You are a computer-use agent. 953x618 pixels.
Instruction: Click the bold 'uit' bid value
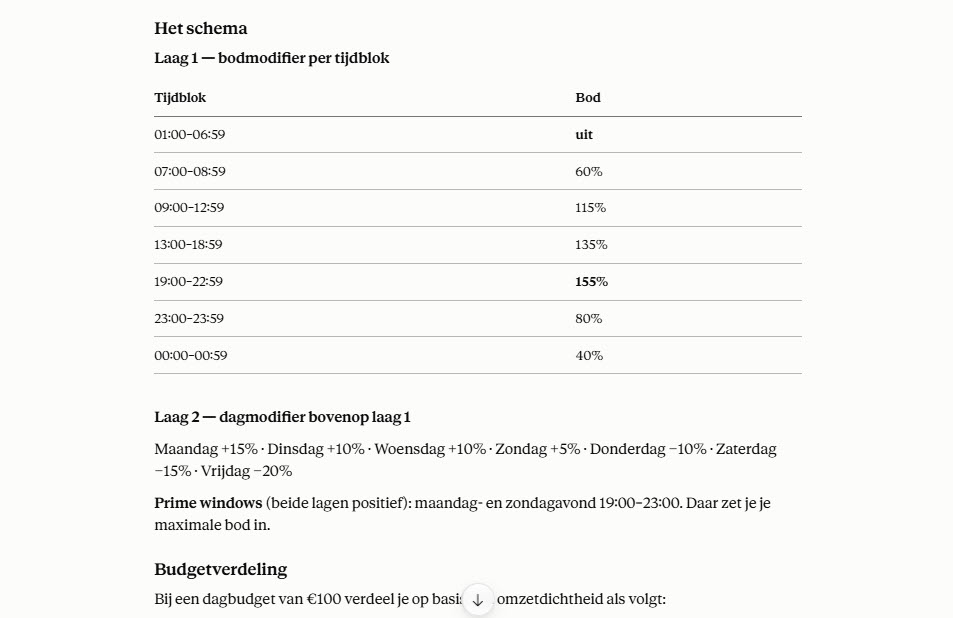click(584, 134)
